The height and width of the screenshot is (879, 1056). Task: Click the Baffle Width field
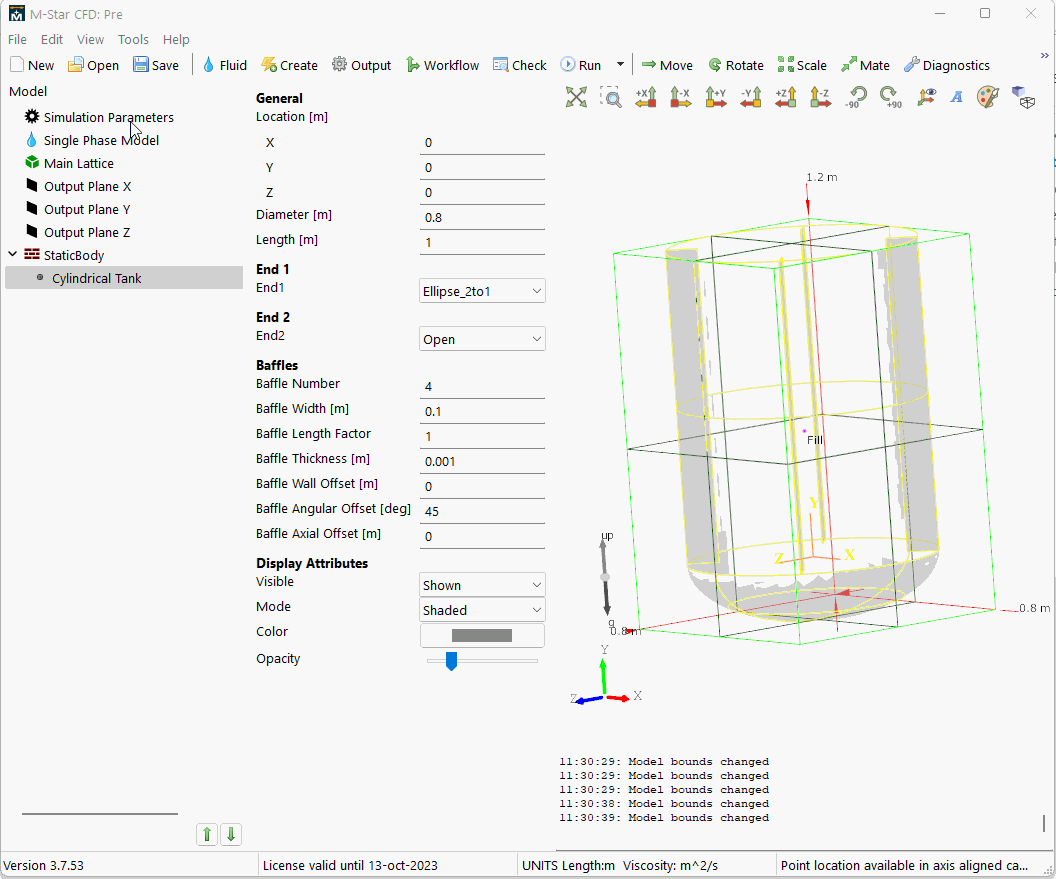482,411
